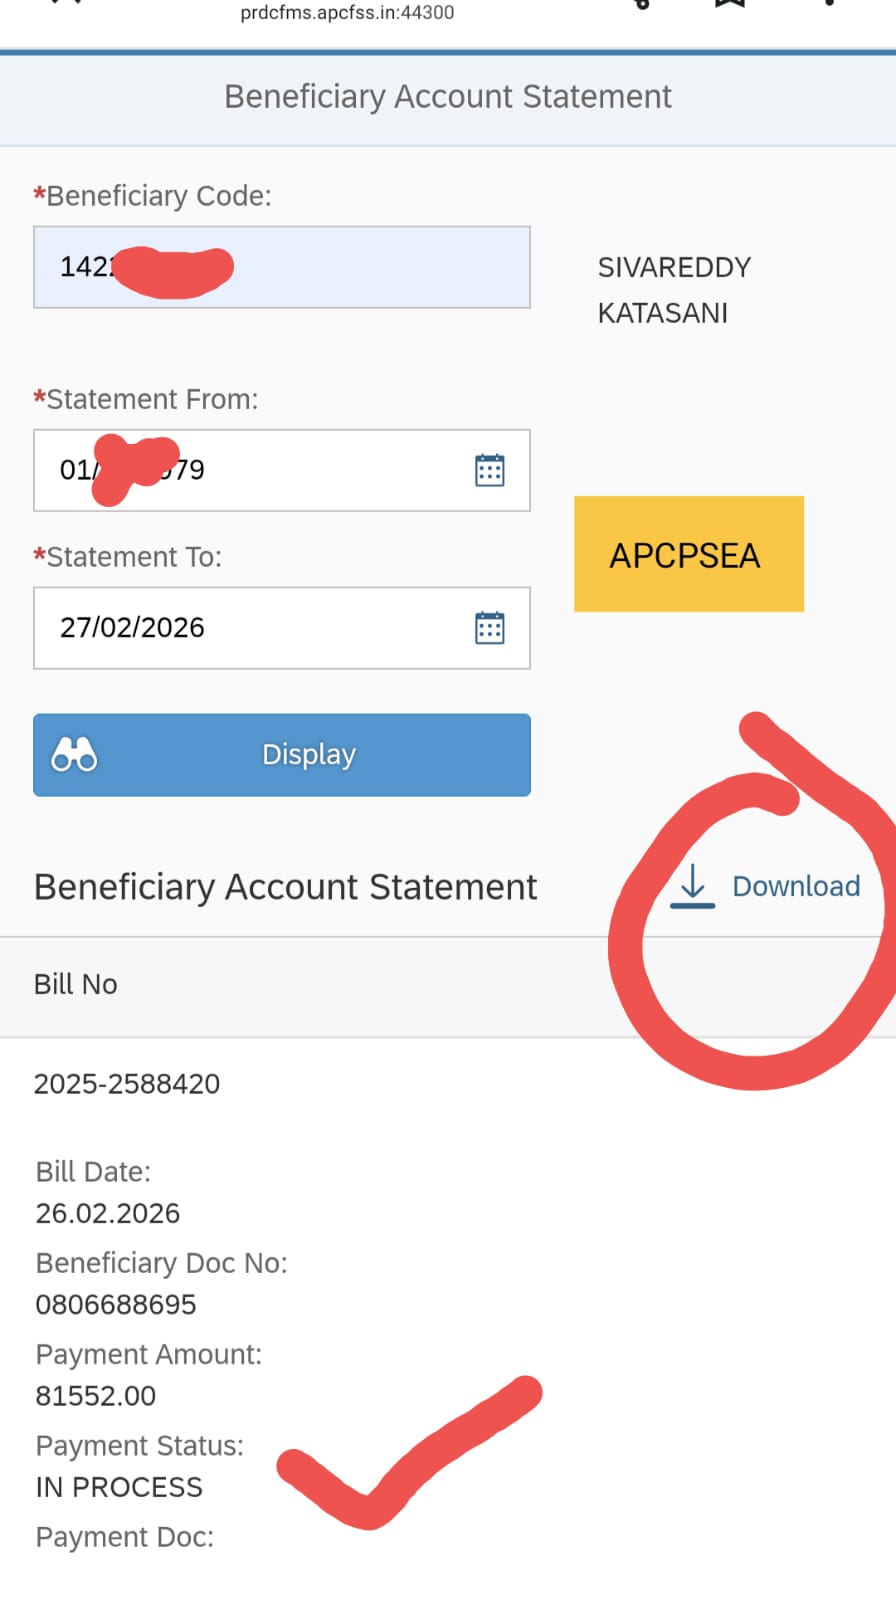
Task: Select payment amount 81552.00
Action: point(96,1396)
